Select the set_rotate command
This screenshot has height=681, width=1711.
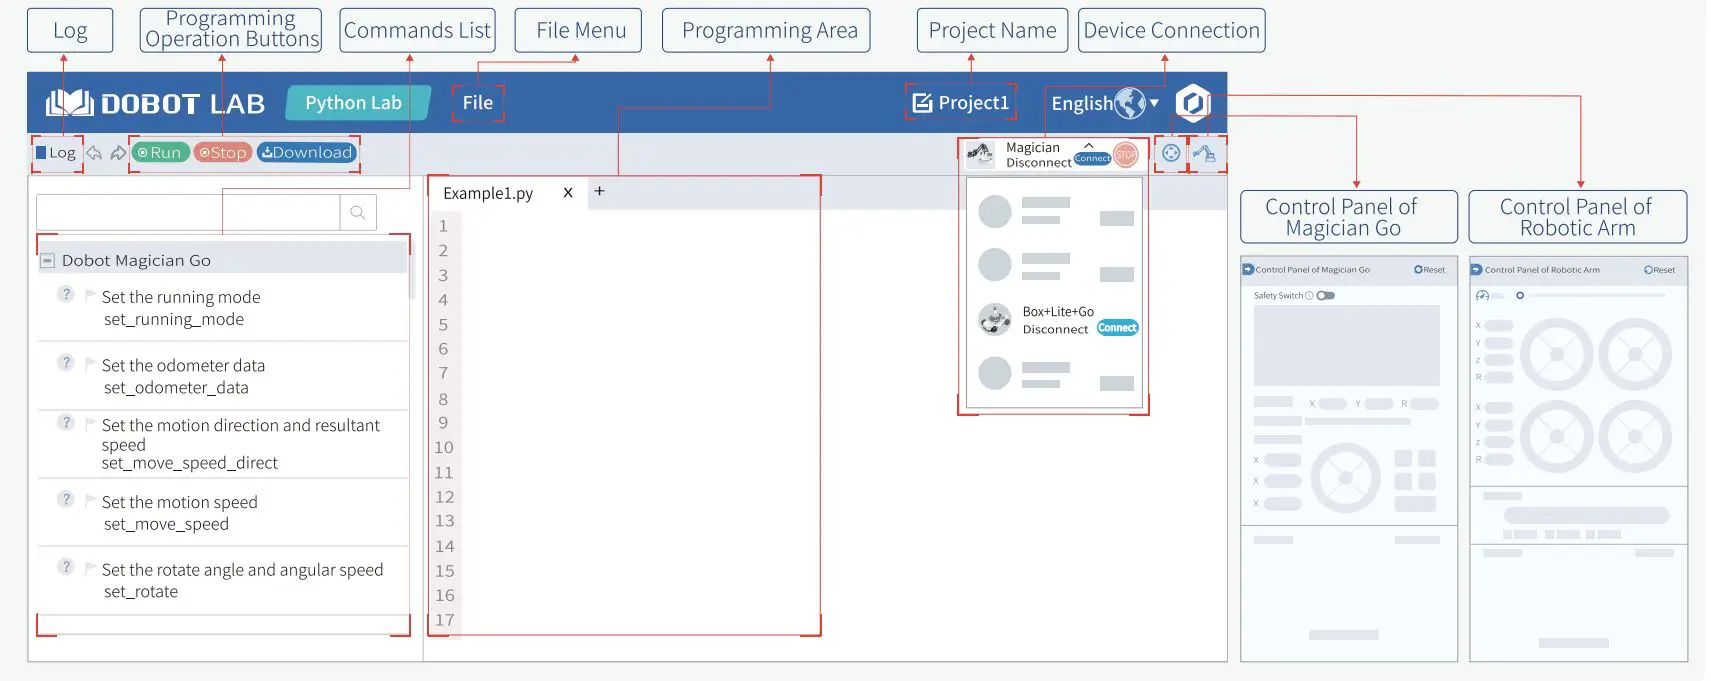[x=141, y=592]
